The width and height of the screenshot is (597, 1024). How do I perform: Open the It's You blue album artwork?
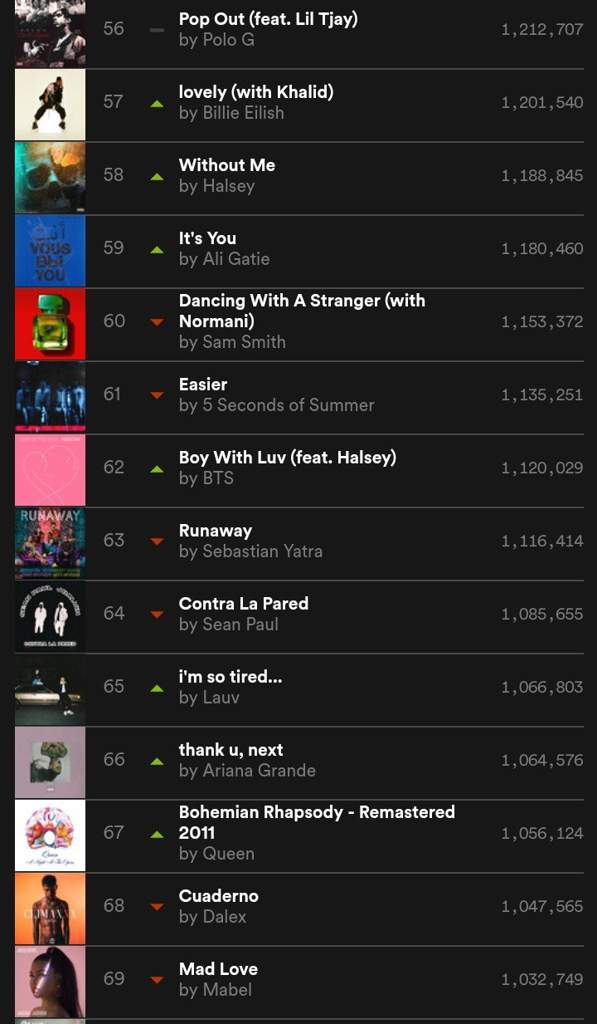point(50,251)
